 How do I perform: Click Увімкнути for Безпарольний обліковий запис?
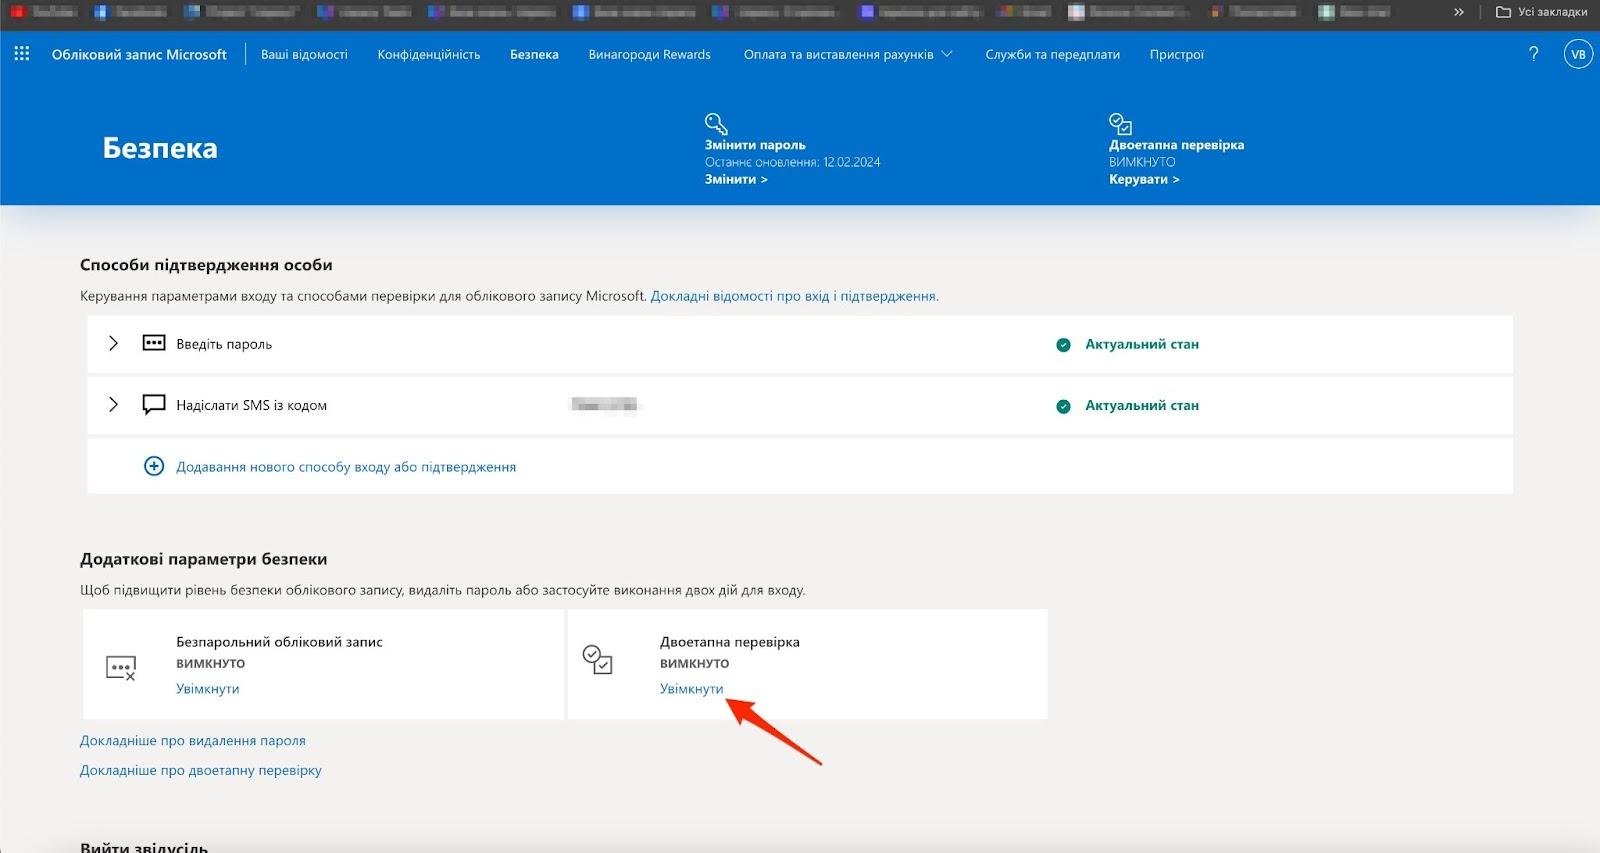(x=208, y=689)
